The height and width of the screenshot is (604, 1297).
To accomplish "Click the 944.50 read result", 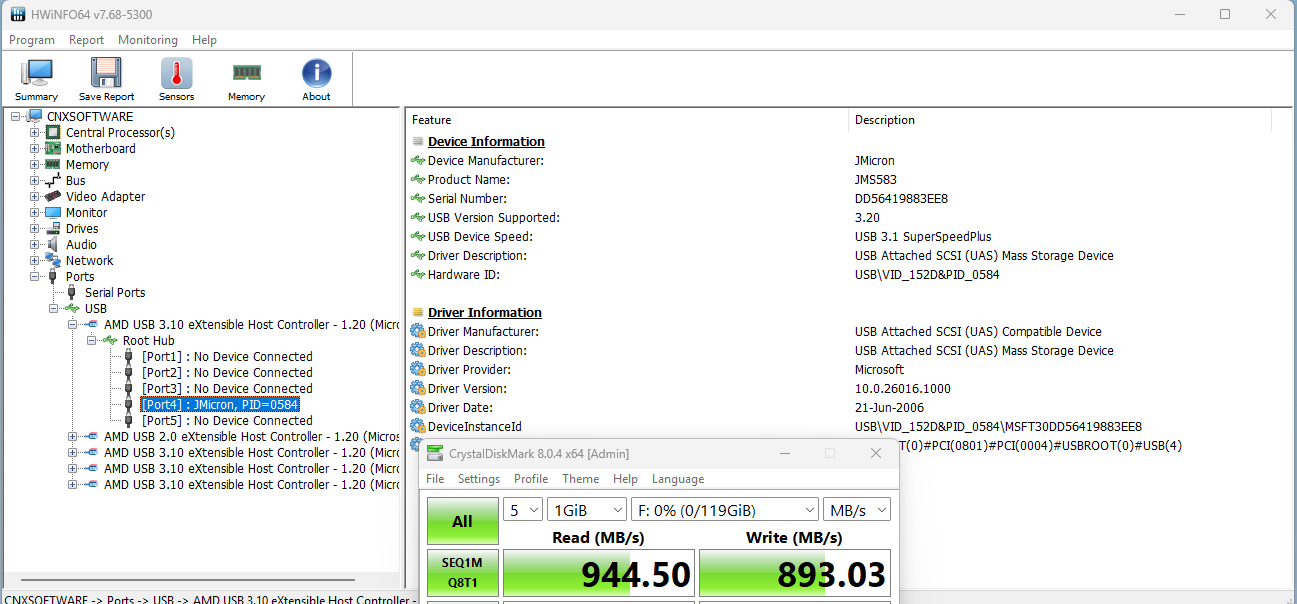I will click(598, 574).
